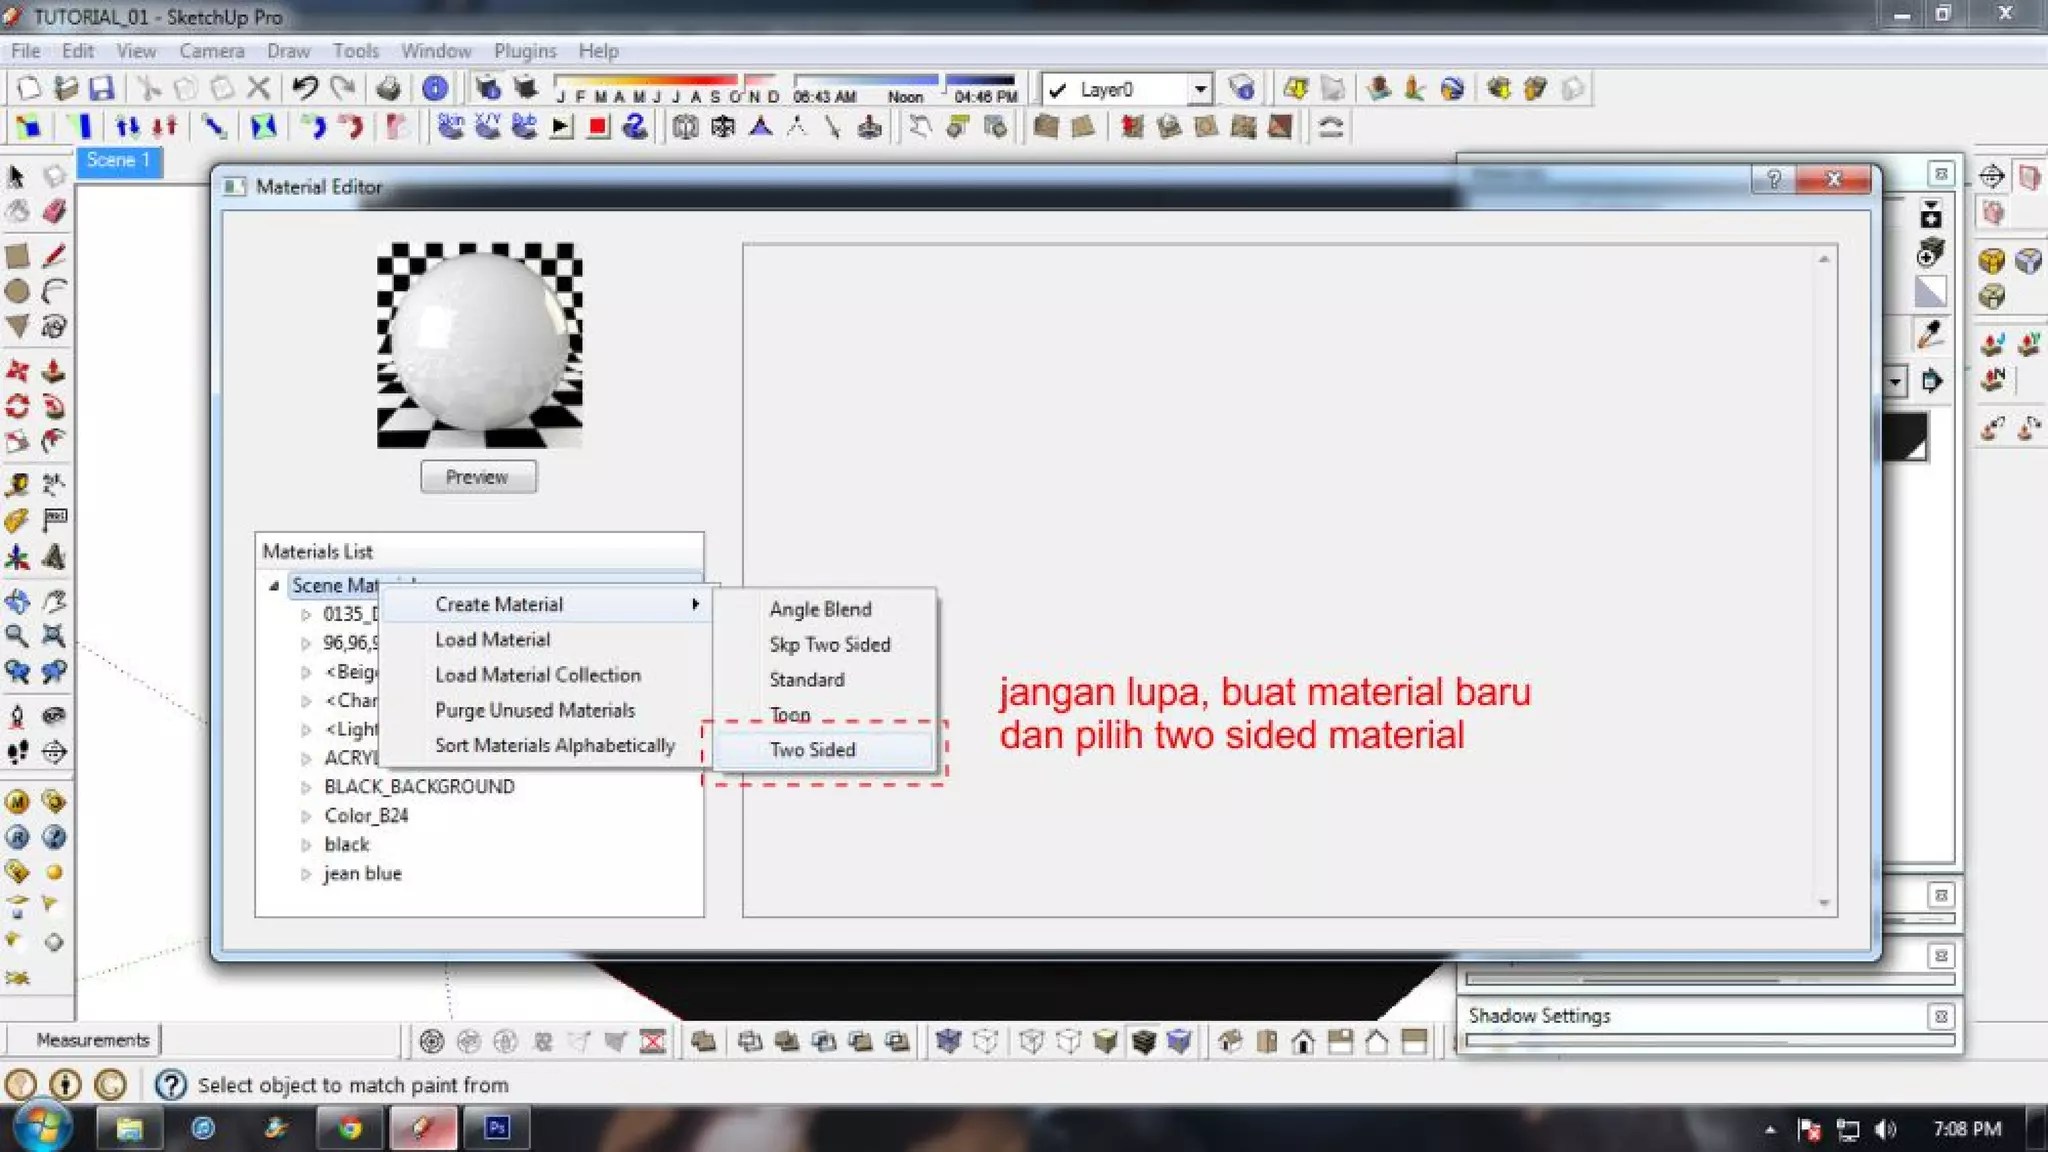Open the Layer0 layer dropdown

[1199, 90]
